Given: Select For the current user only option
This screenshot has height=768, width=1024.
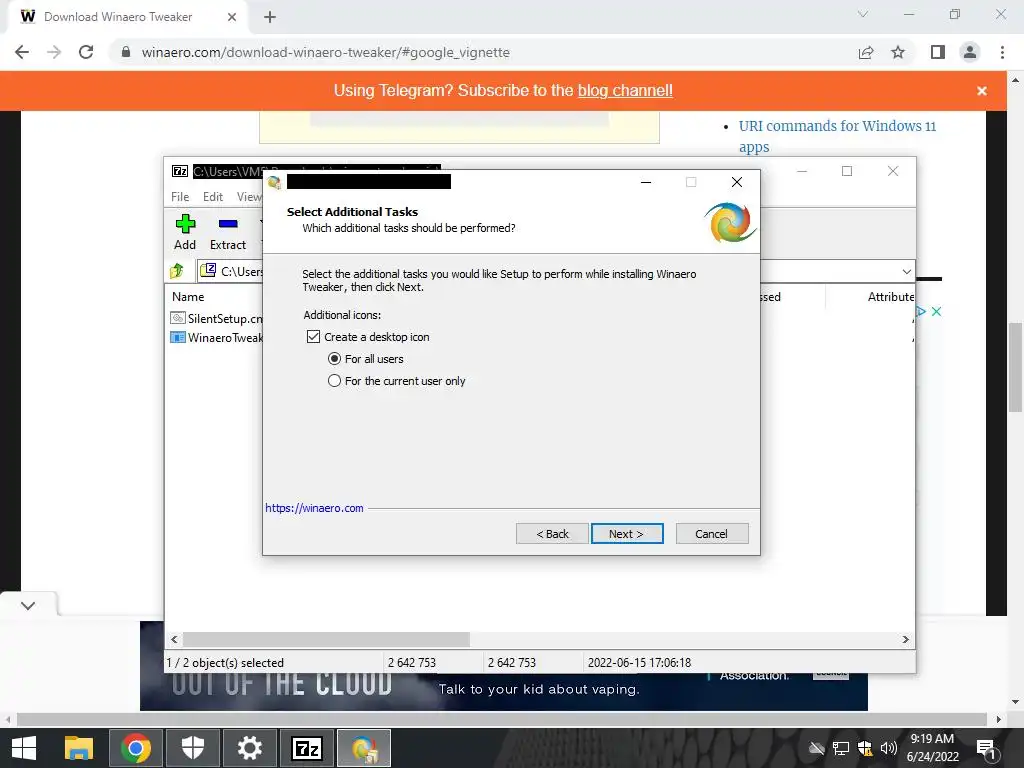Looking at the screenshot, I should point(334,381).
